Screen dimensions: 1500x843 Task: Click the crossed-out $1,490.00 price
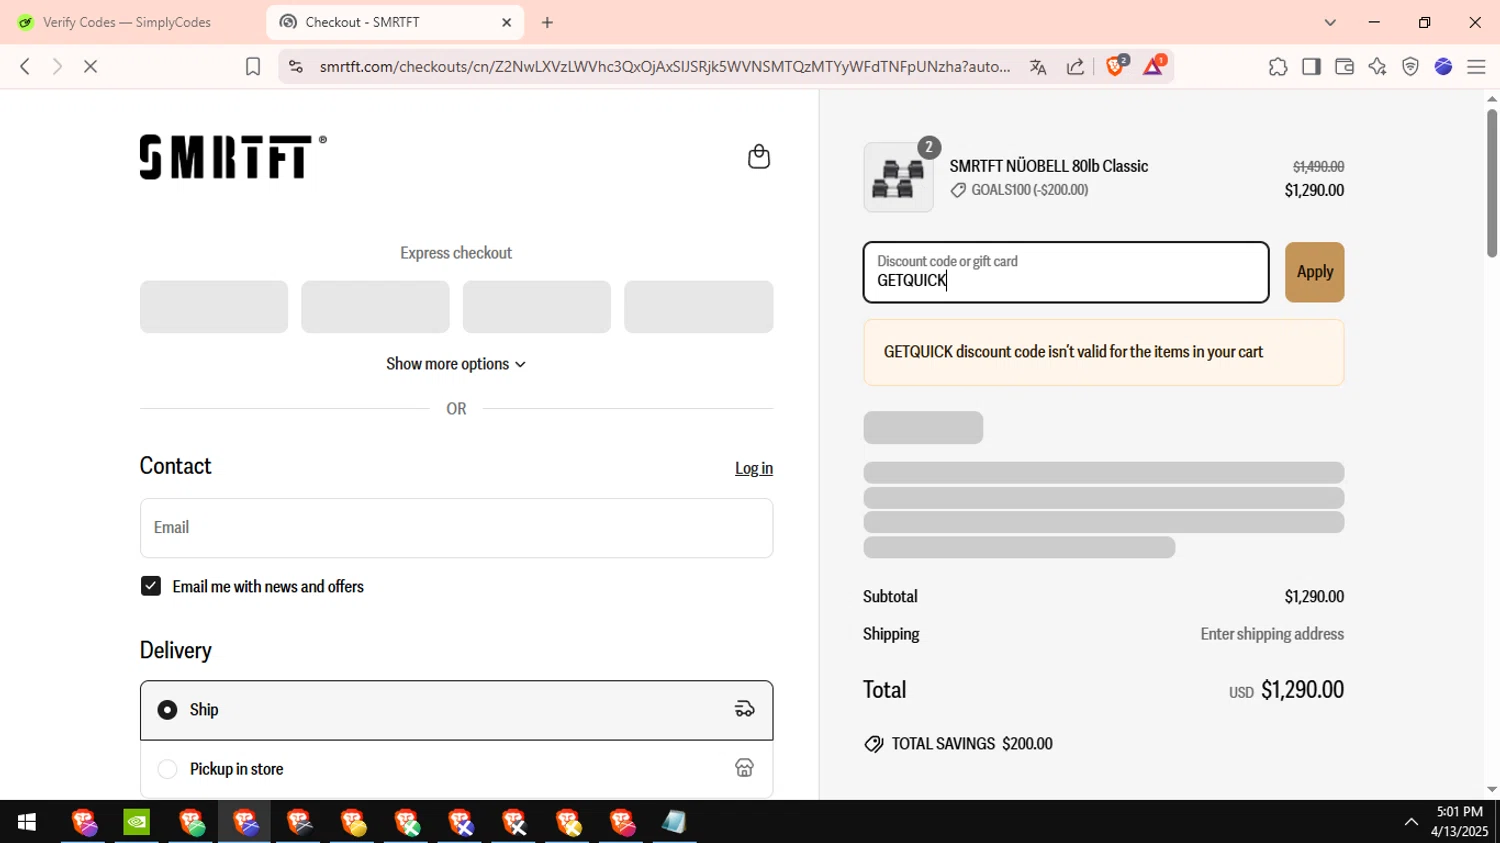[x=1318, y=167]
